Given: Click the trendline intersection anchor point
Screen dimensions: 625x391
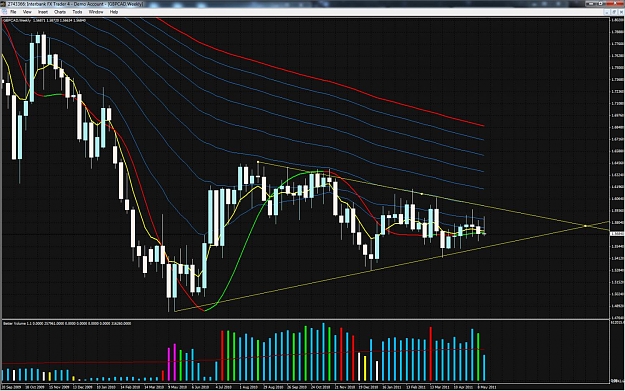Looking at the screenshot, I should click(x=585, y=226).
